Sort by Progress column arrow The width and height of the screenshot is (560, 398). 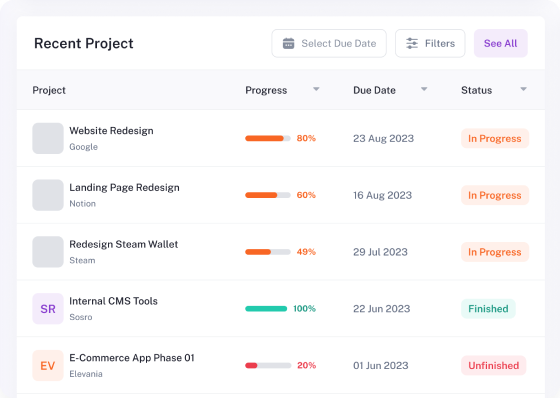316,89
